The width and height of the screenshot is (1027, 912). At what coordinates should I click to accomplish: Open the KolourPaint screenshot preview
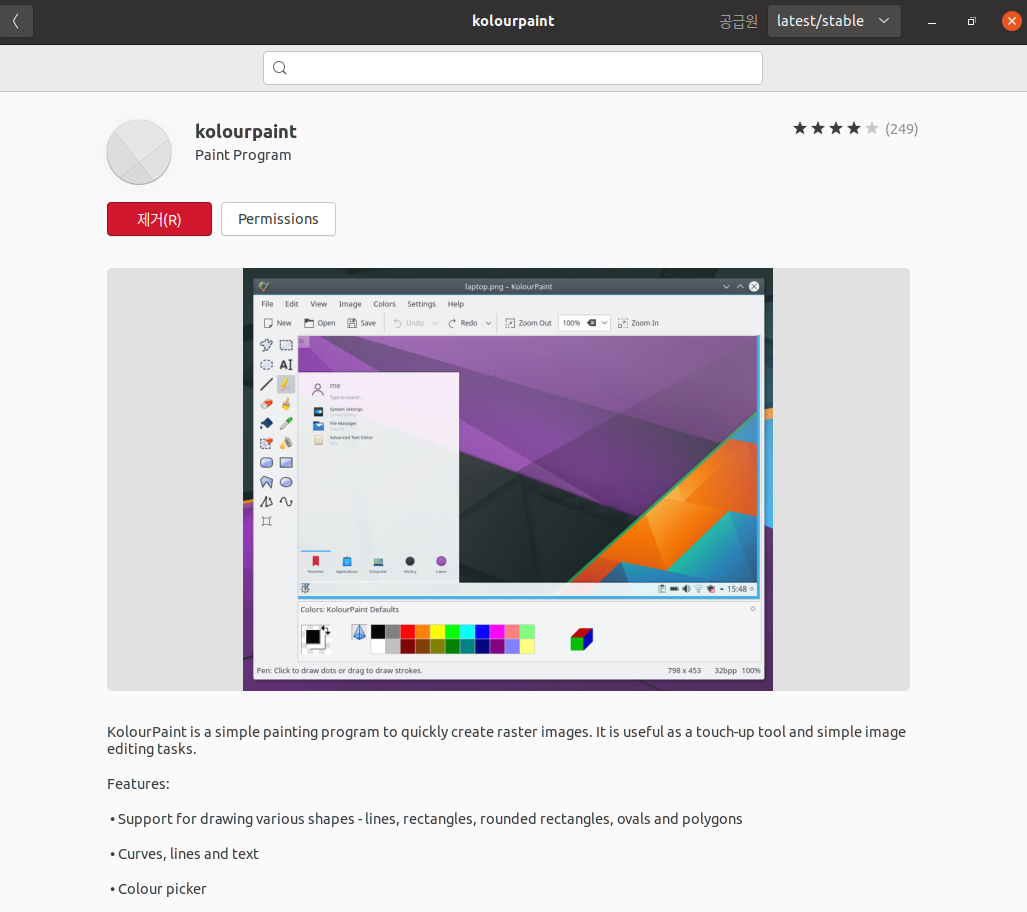508,479
